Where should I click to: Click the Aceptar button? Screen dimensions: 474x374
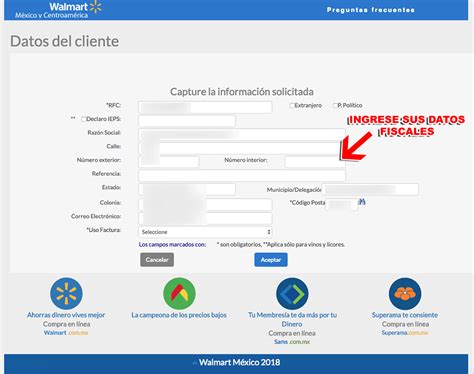point(271,260)
